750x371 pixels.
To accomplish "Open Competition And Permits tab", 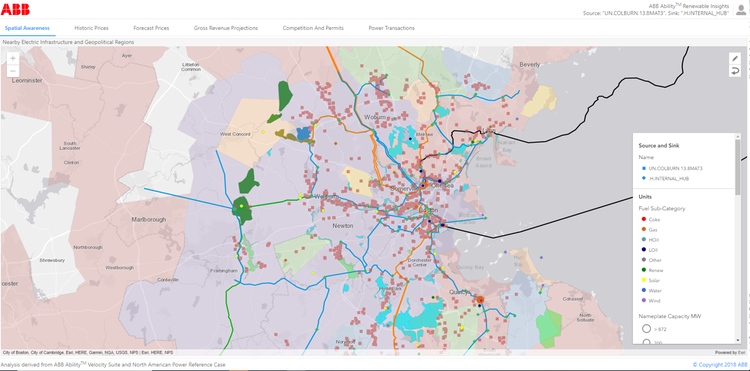I will coord(313,28).
